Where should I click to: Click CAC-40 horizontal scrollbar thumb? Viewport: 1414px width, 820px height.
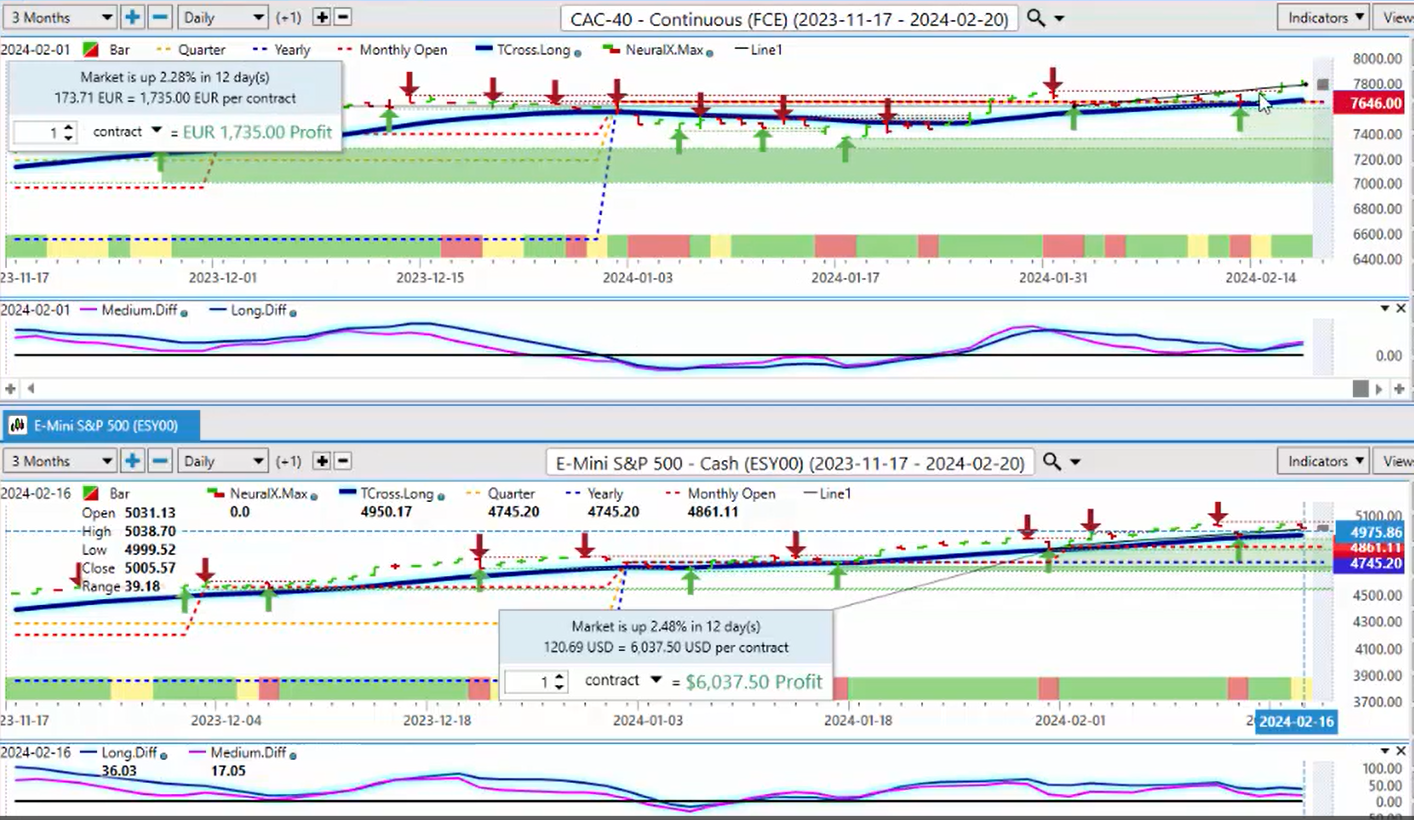[1360, 388]
